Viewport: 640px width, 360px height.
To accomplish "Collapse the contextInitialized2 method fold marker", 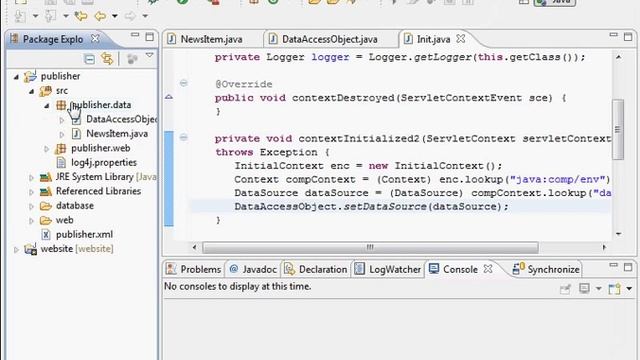I will pos(184,138).
